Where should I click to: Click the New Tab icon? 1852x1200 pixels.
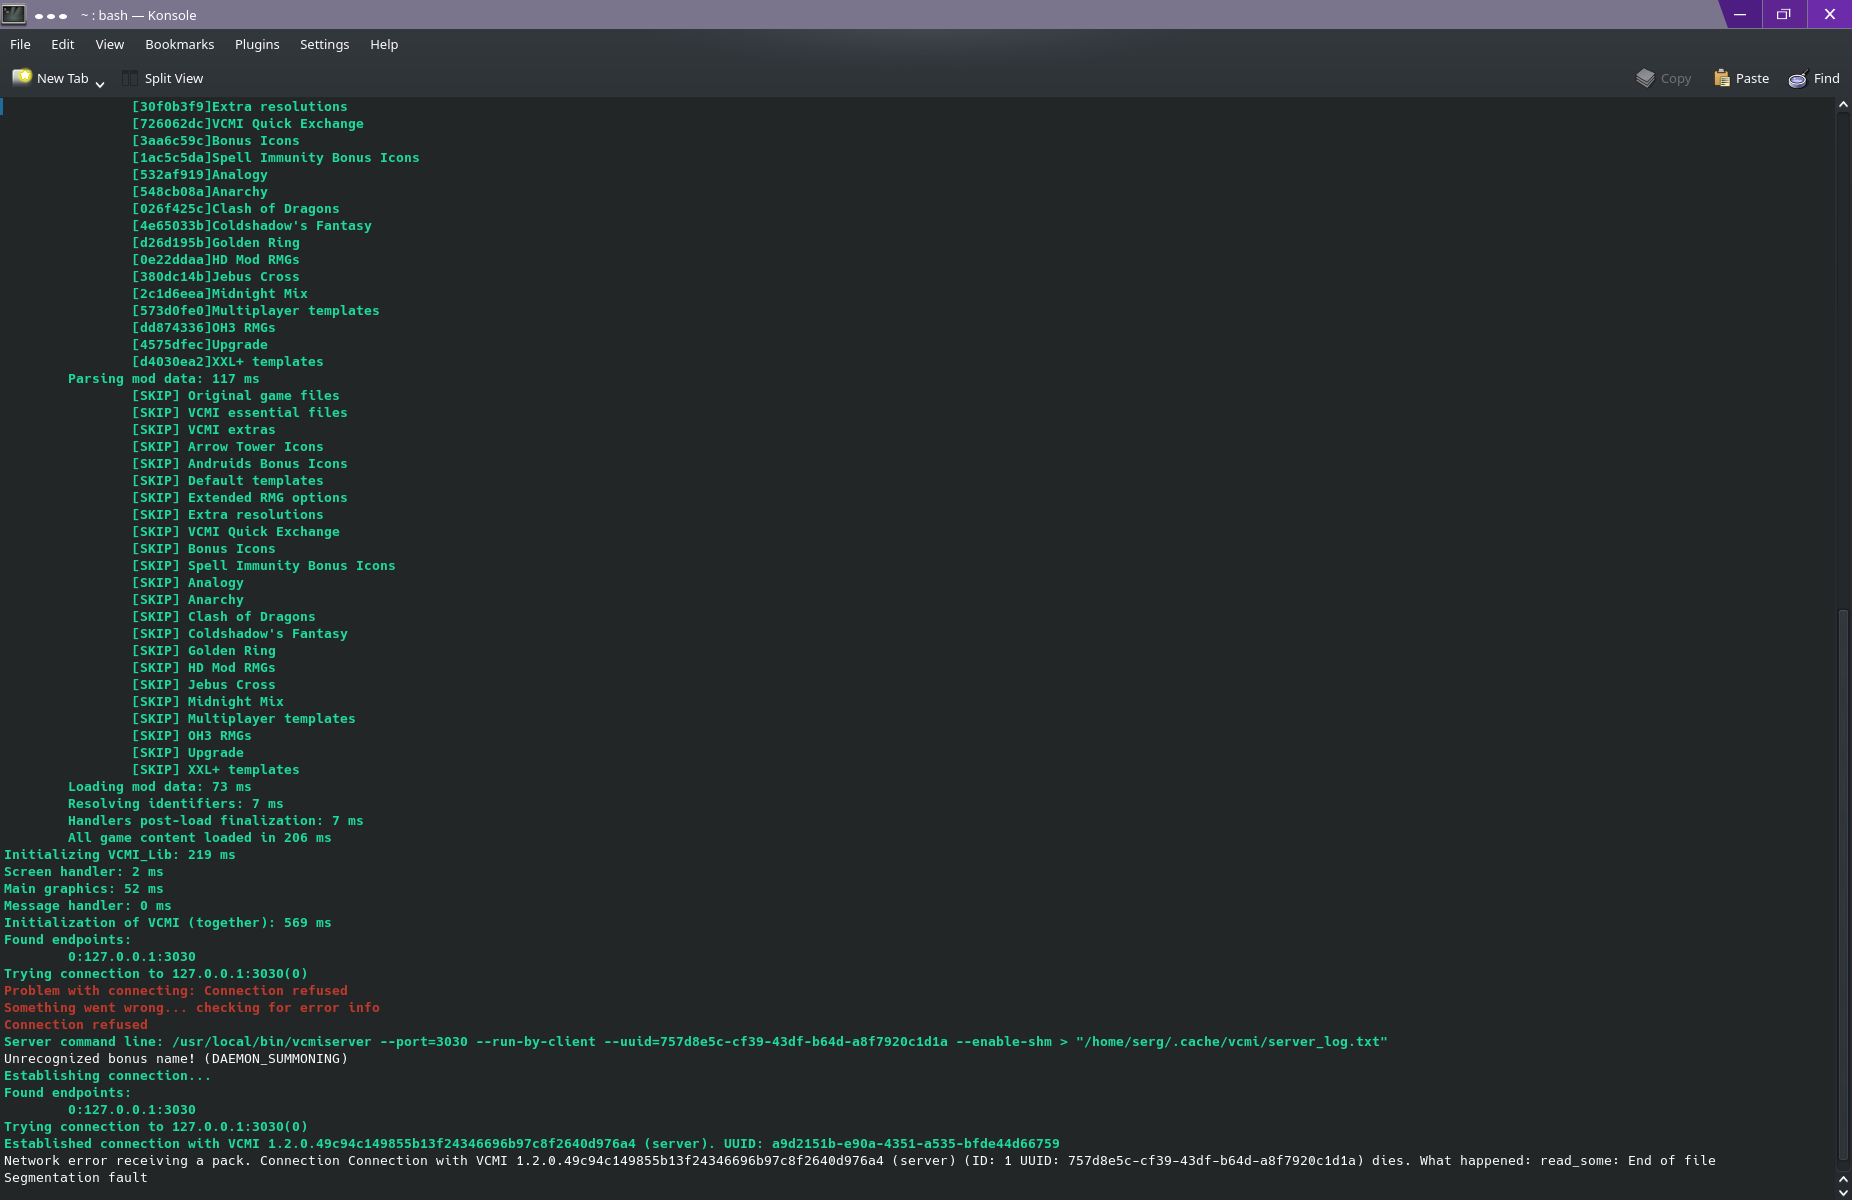pyautogui.click(x=22, y=77)
